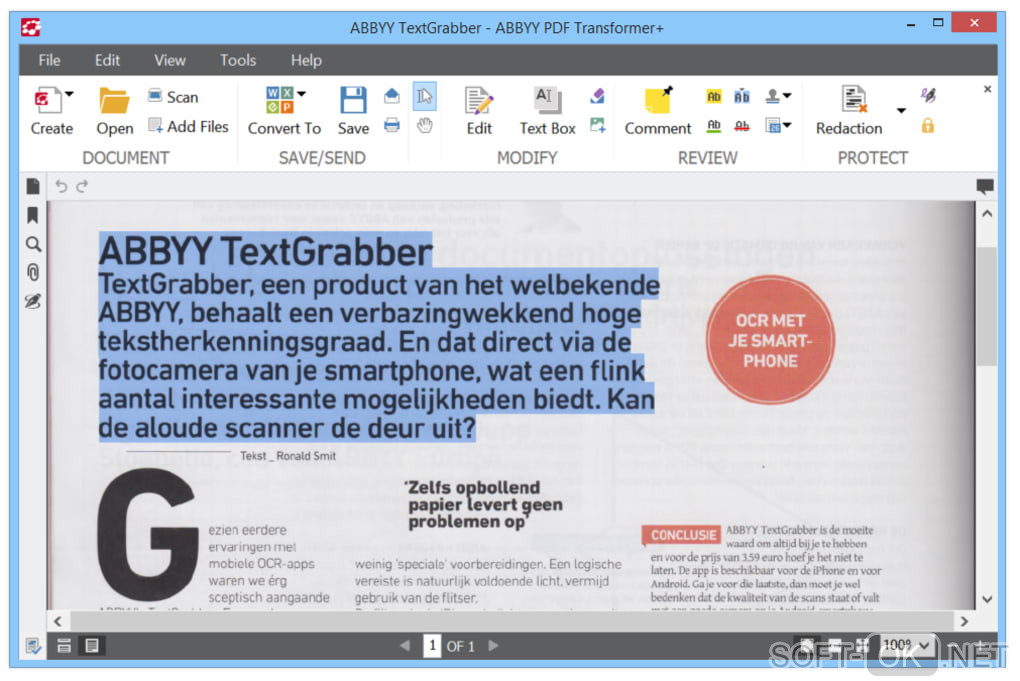This screenshot has height=681, width=1020.
Task: Open the Tools menu
Action: [x=237, y=60]
